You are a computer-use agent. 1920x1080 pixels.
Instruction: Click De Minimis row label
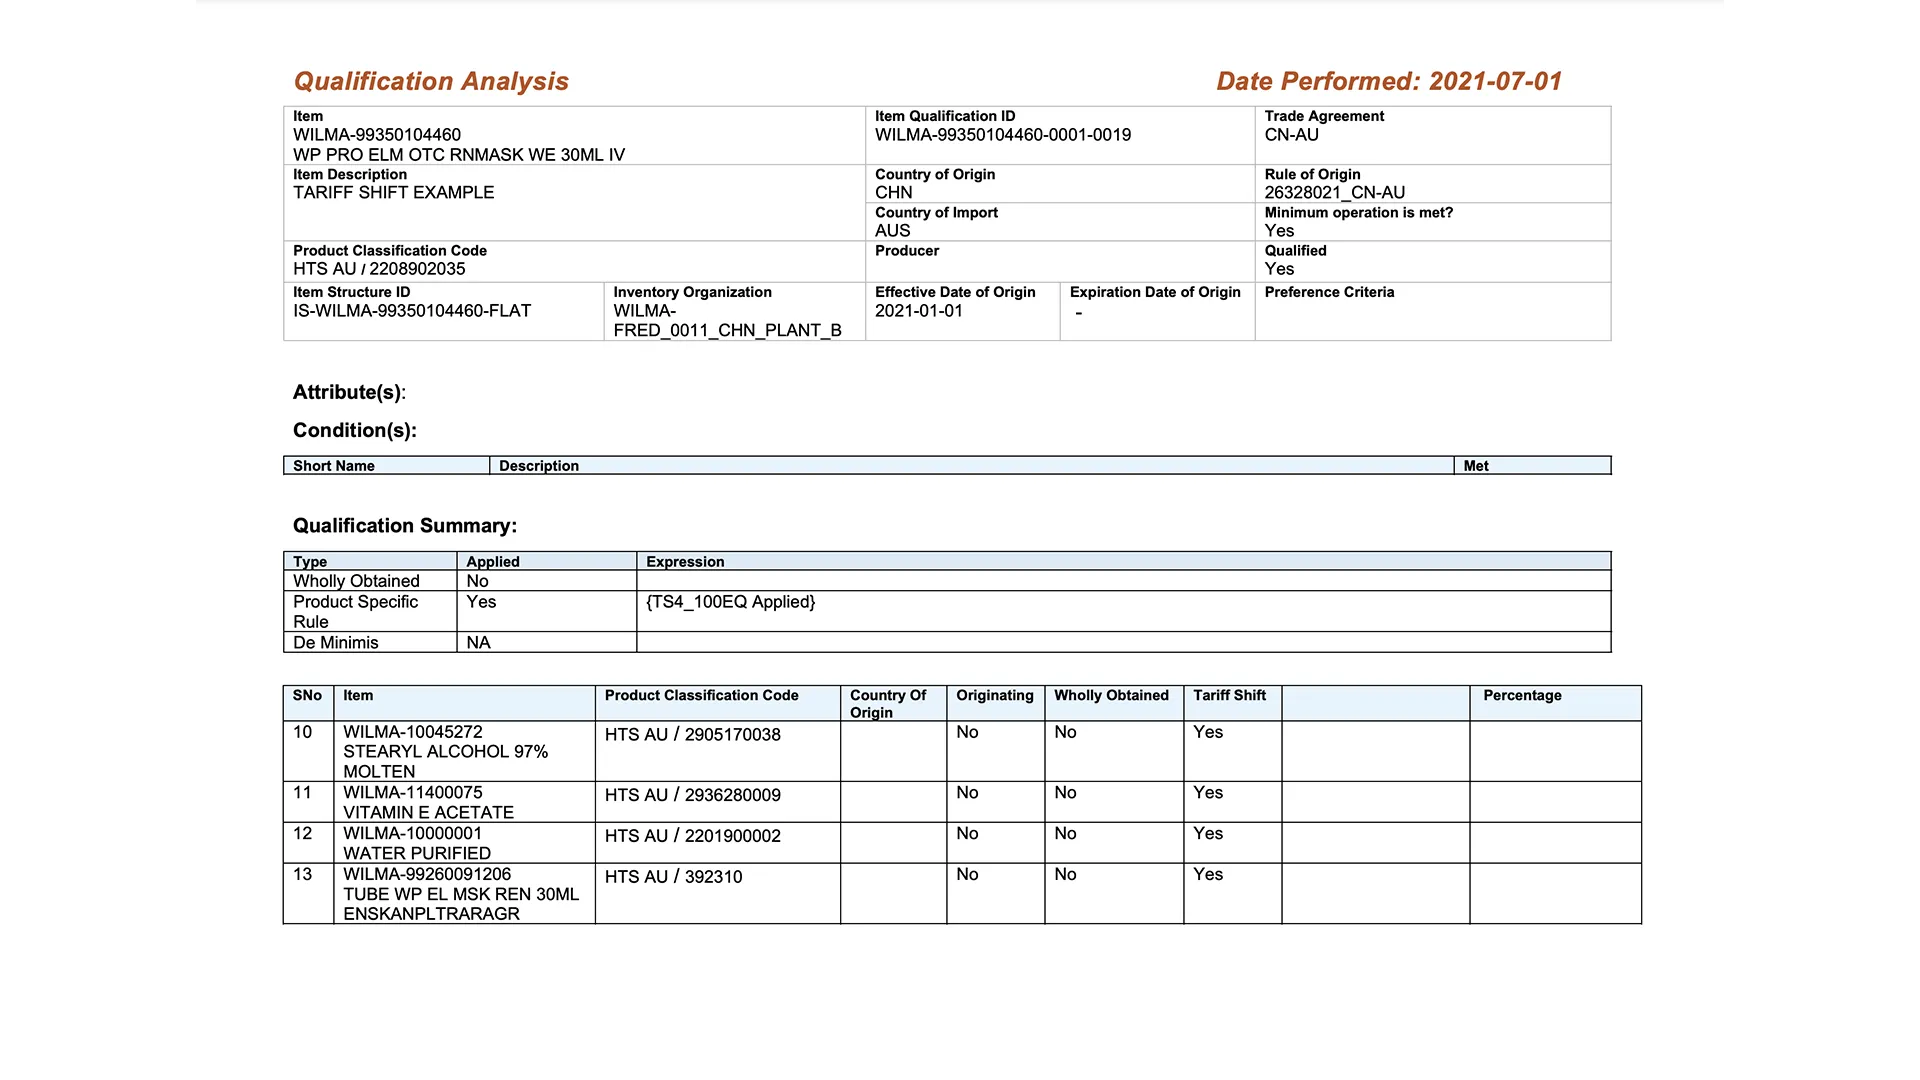(335, 643)
